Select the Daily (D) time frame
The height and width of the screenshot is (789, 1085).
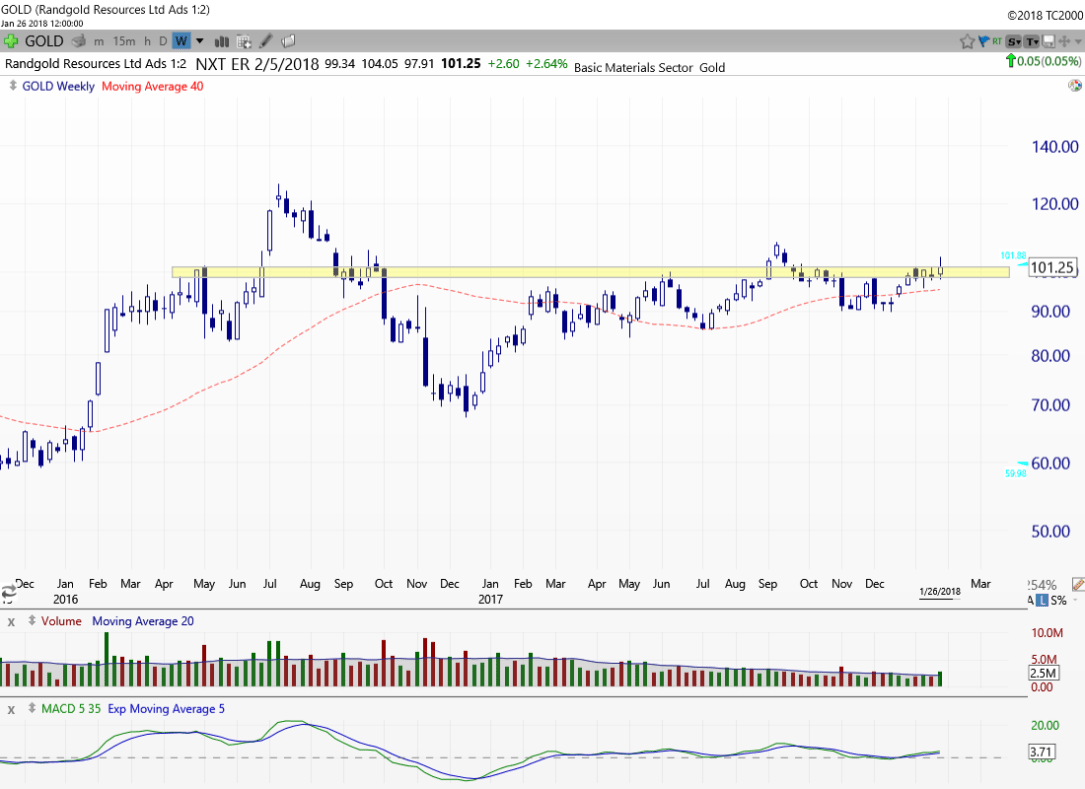pos(163,41)
